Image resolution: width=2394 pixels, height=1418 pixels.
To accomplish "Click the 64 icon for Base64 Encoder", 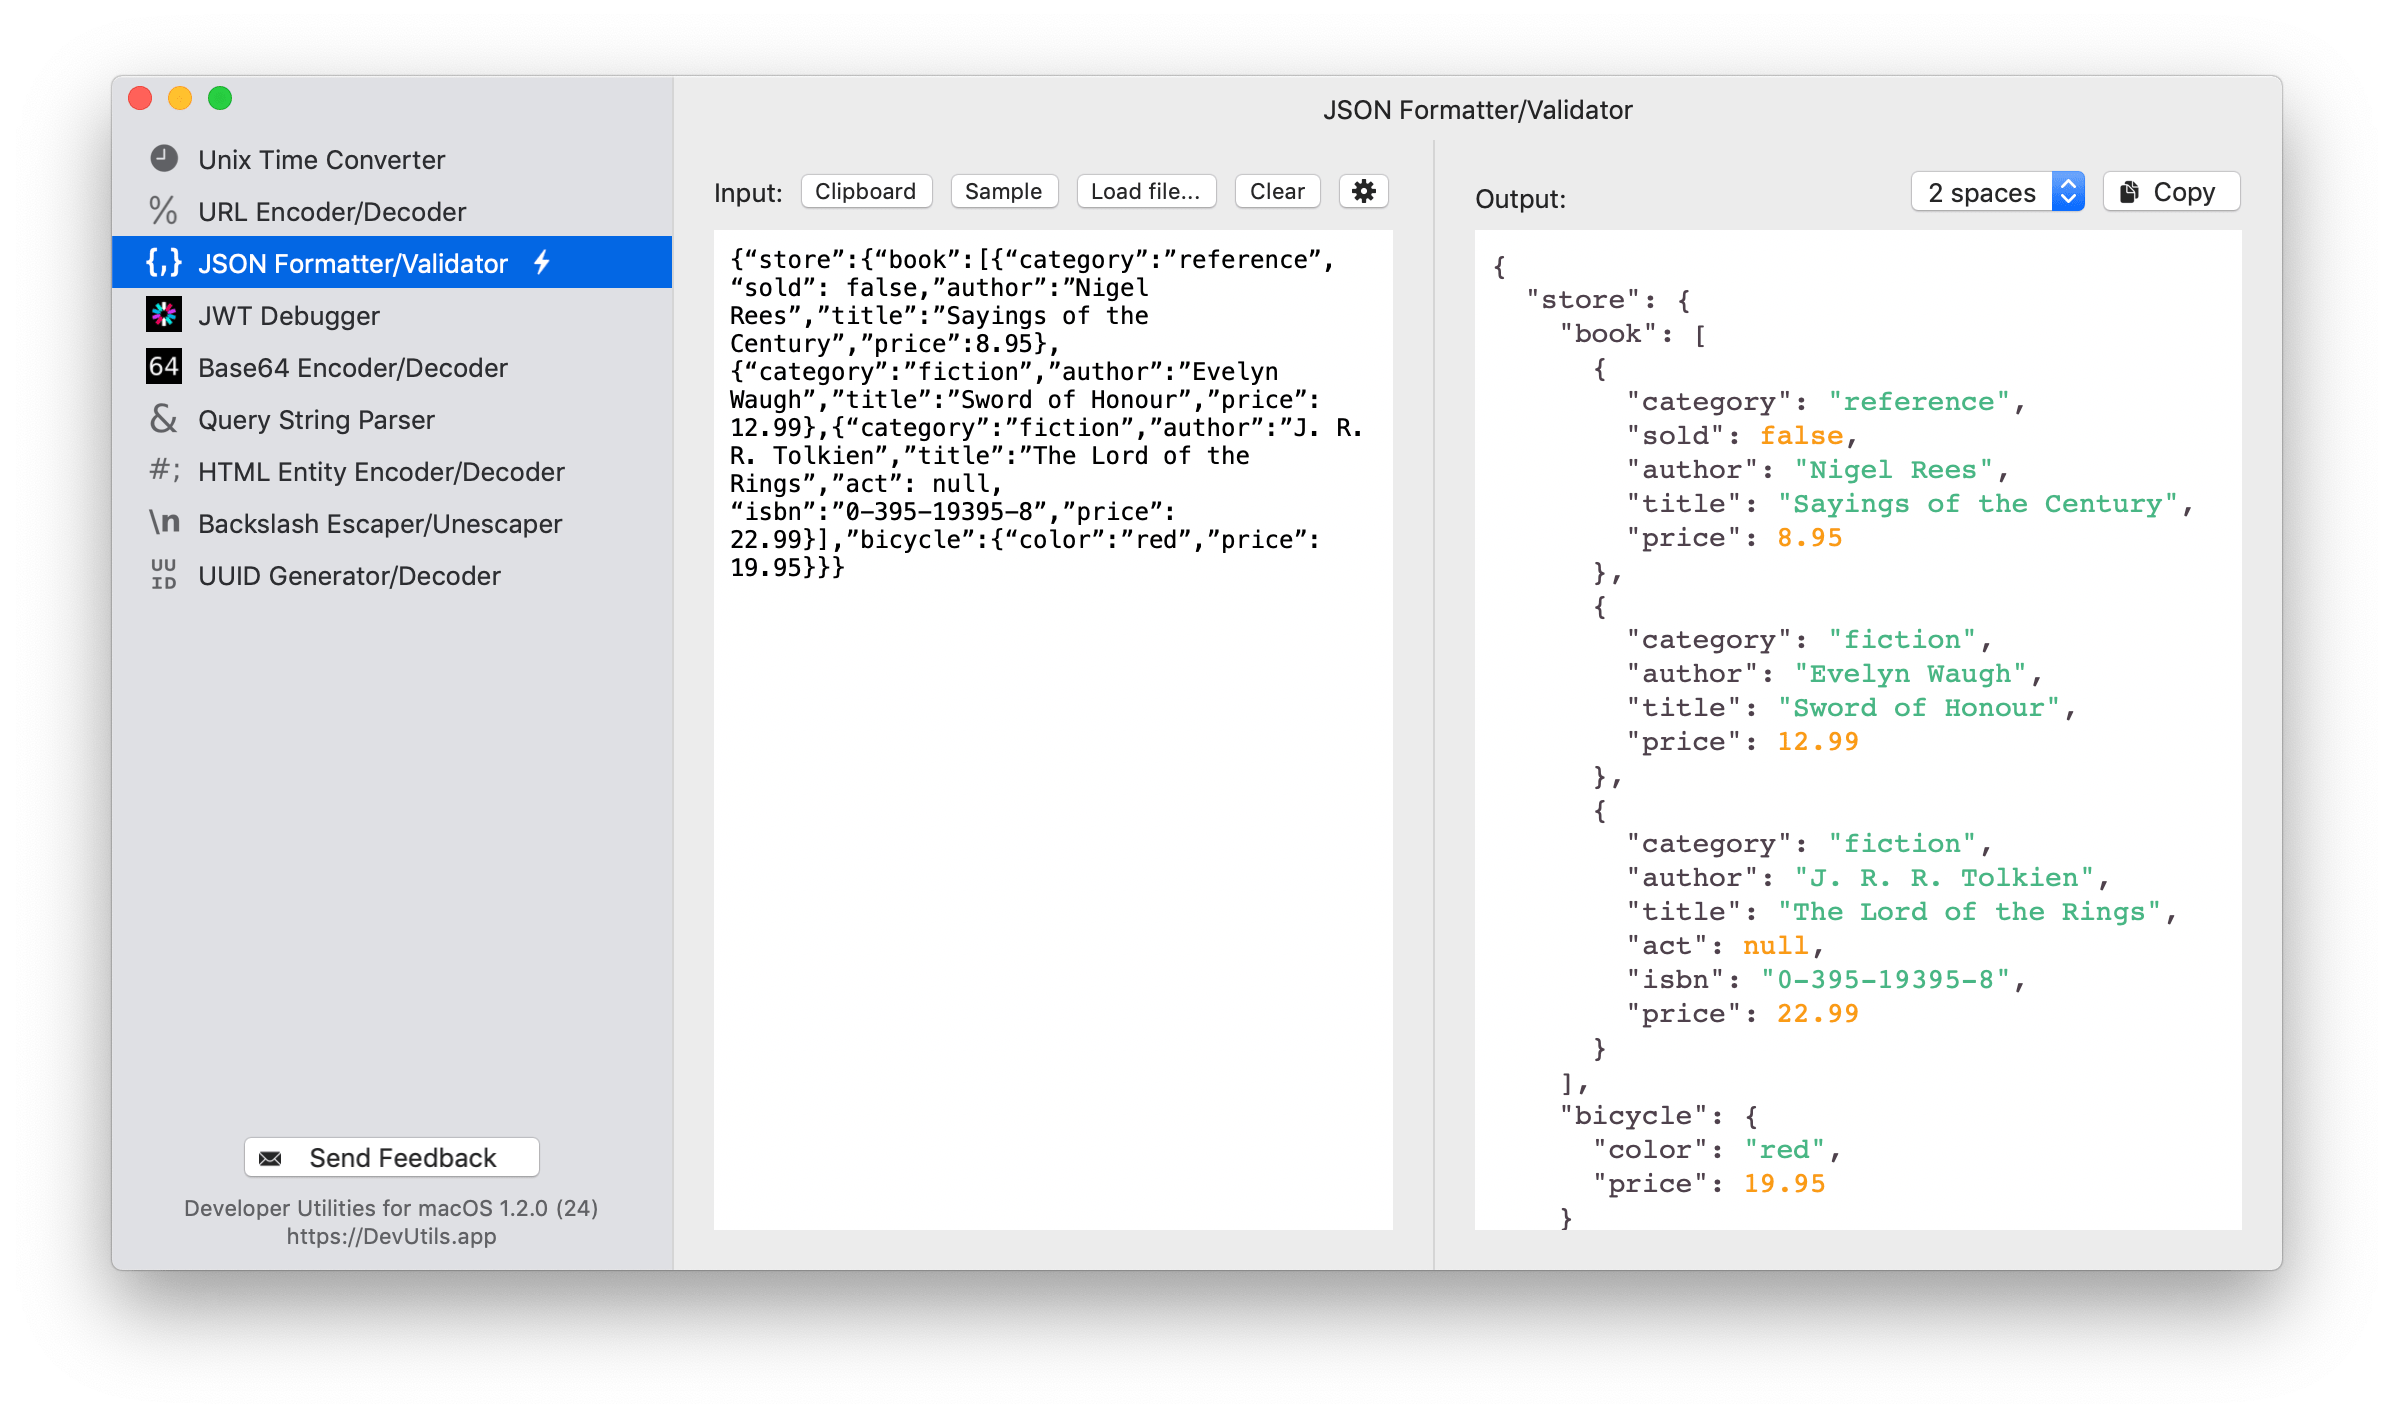I will click(x=164, y=367).
